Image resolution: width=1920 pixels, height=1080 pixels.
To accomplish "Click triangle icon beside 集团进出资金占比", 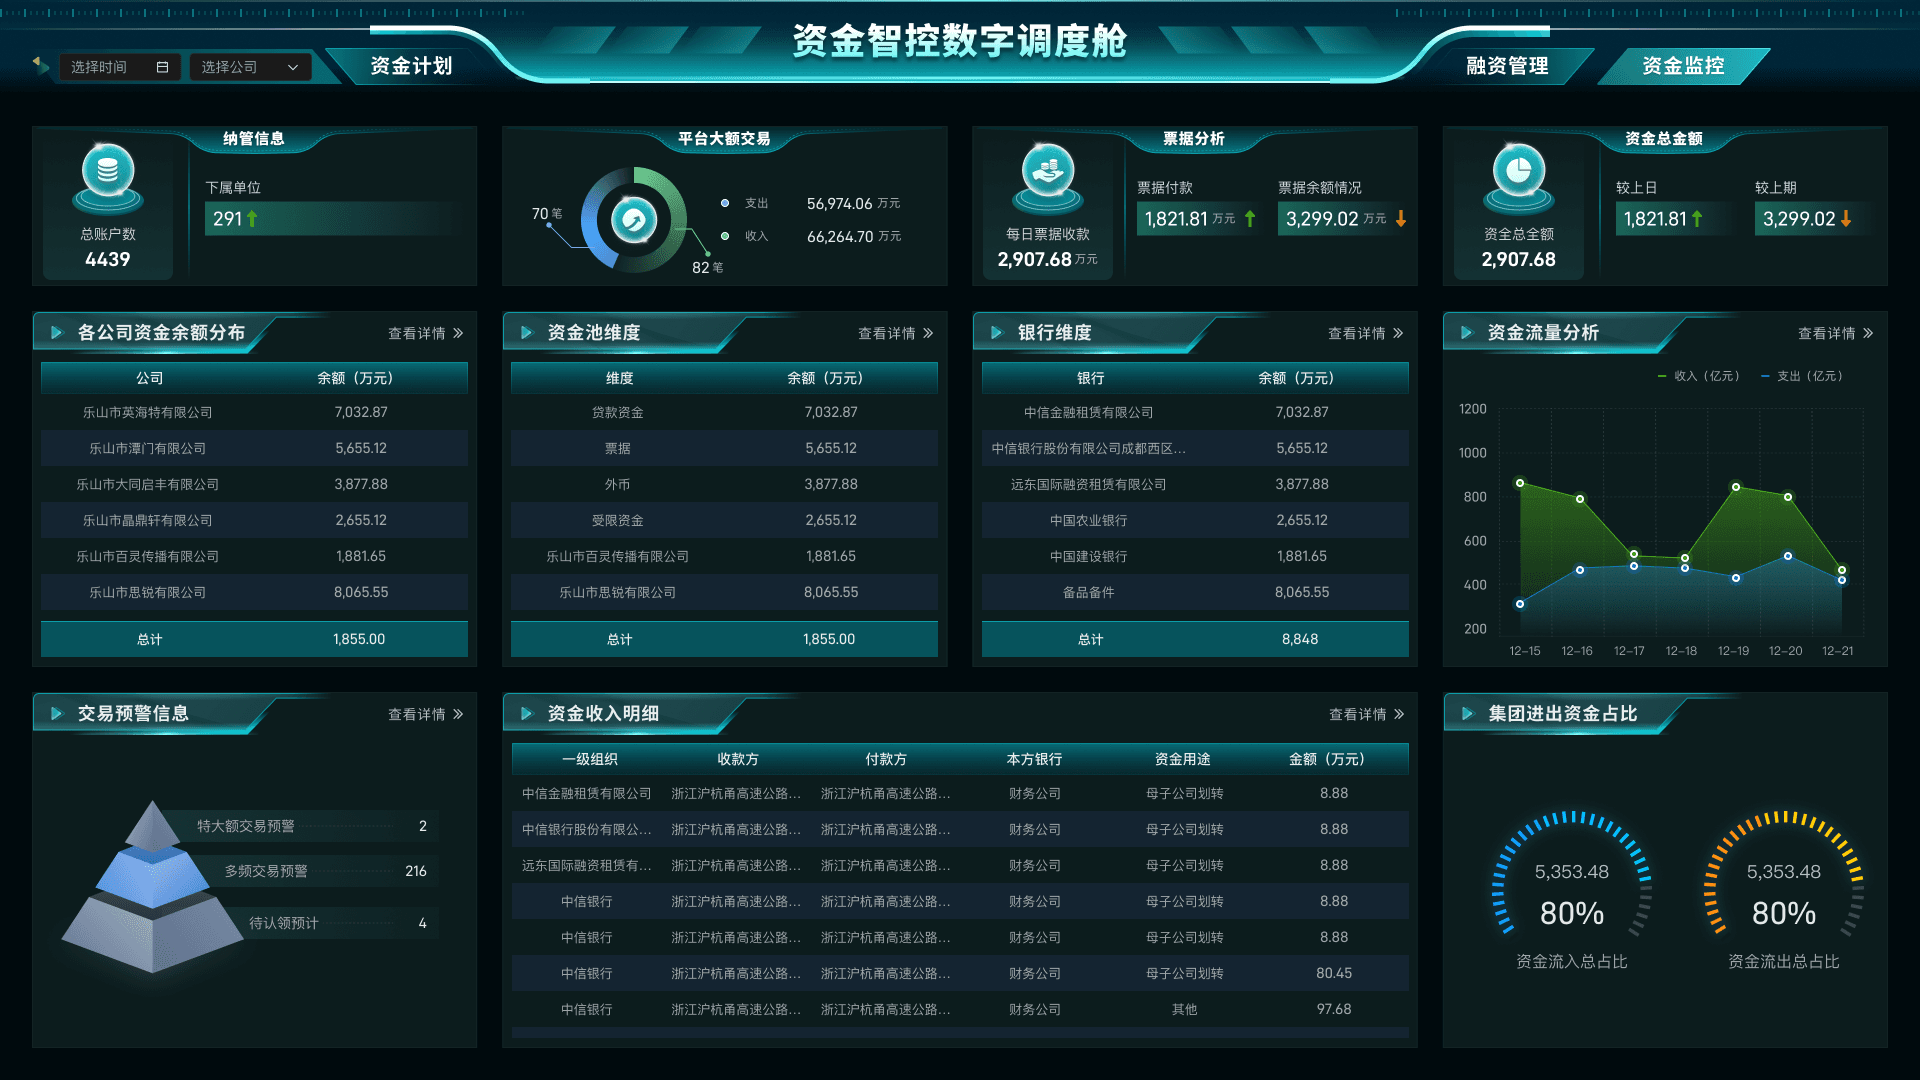I will pos(1468,713).
